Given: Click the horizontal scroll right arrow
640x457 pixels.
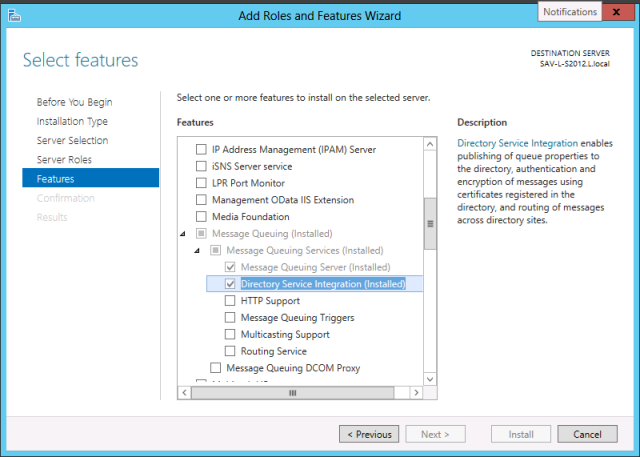Looking at the screenshot, I should point(416,393).
